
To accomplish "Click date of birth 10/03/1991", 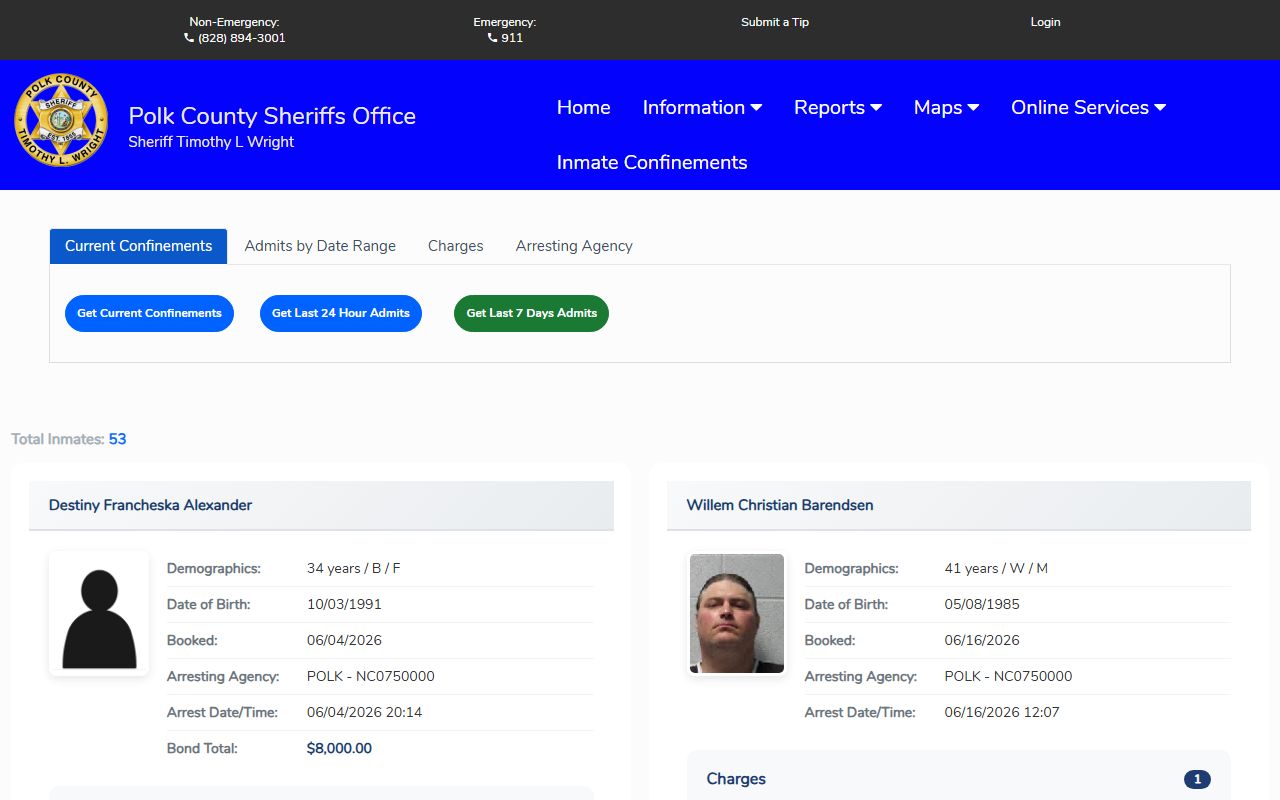I will click(344, 604).
